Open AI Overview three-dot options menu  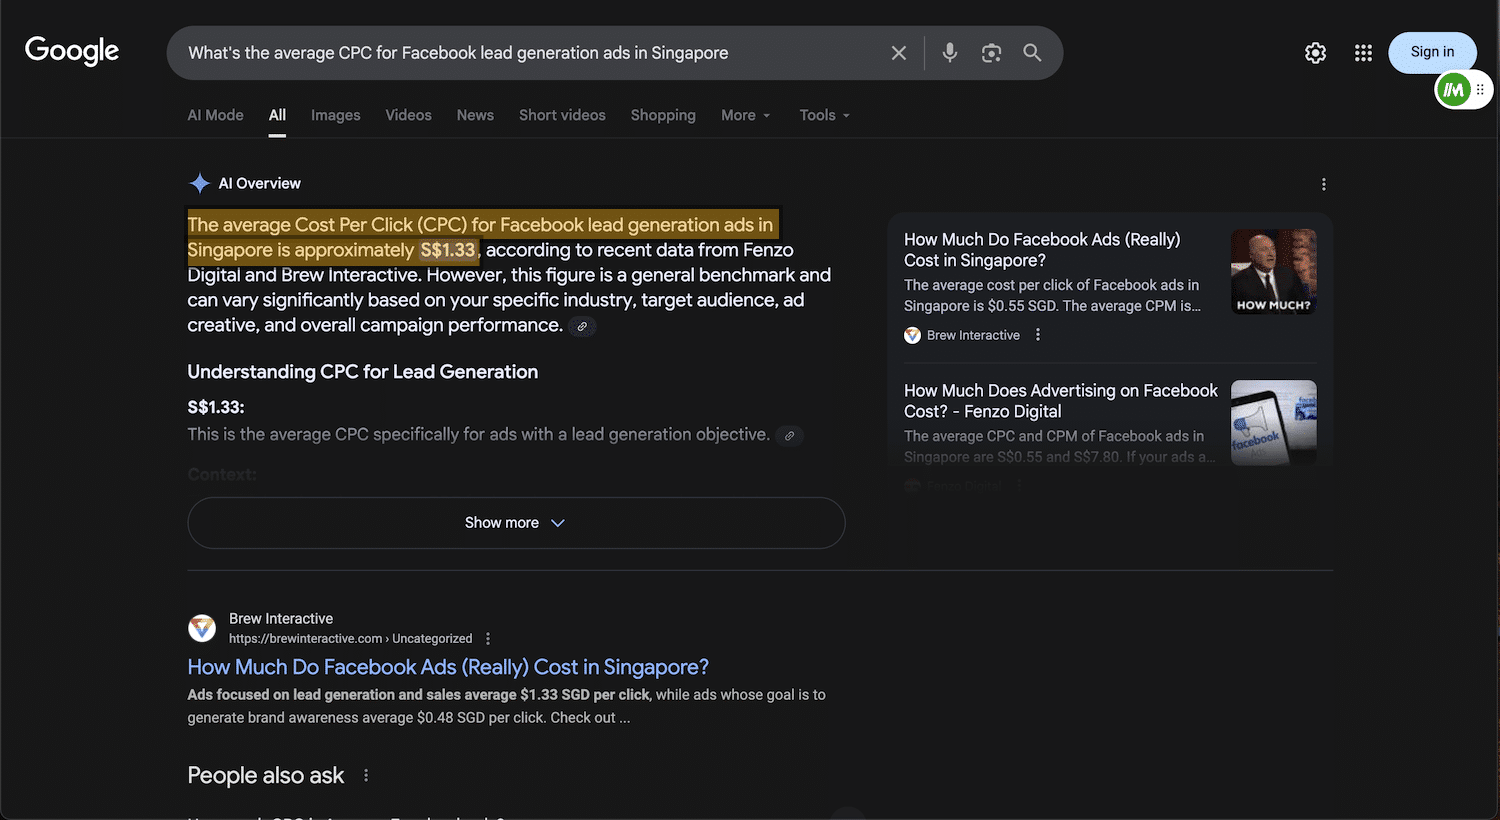(x=1323, y=184)
